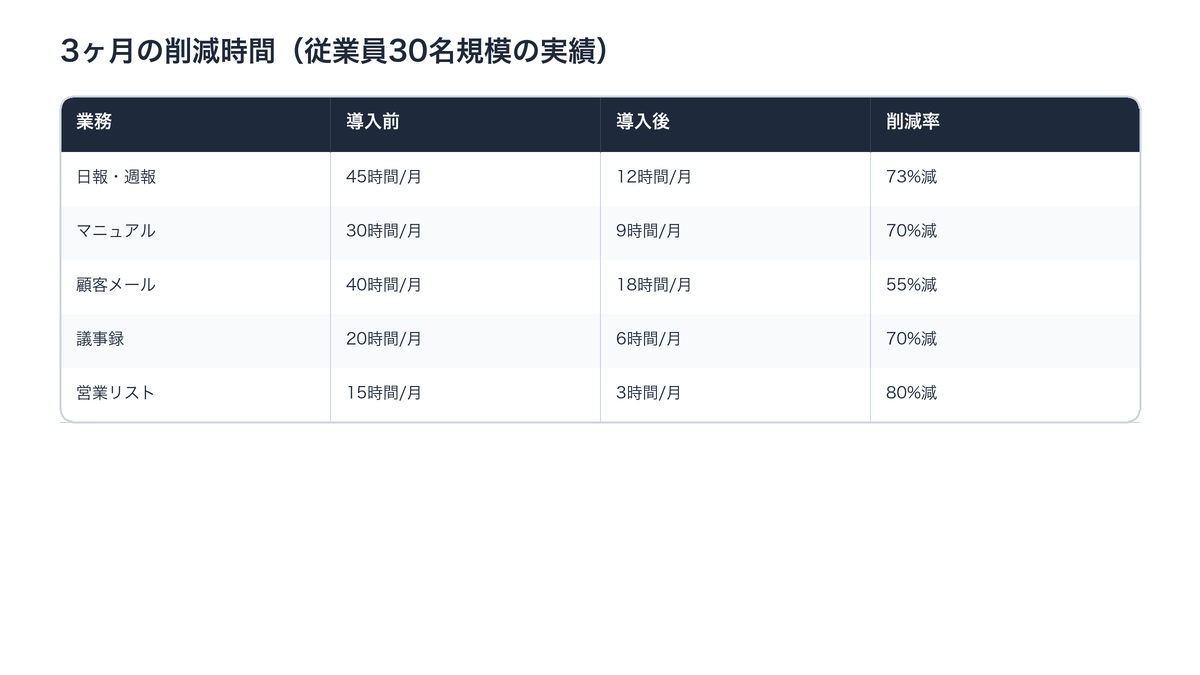Click the 9時間/月 cell for マニュアル

coord(646,232)
